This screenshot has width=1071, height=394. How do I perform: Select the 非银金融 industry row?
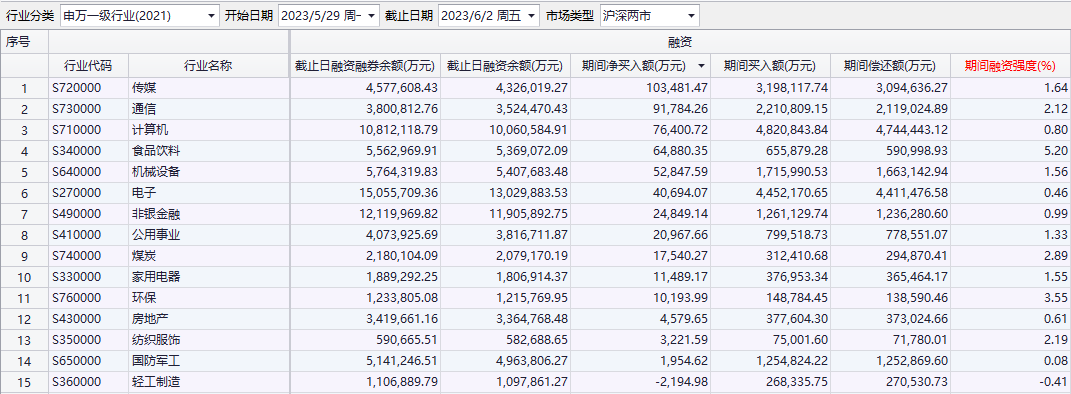click(536, 214)
